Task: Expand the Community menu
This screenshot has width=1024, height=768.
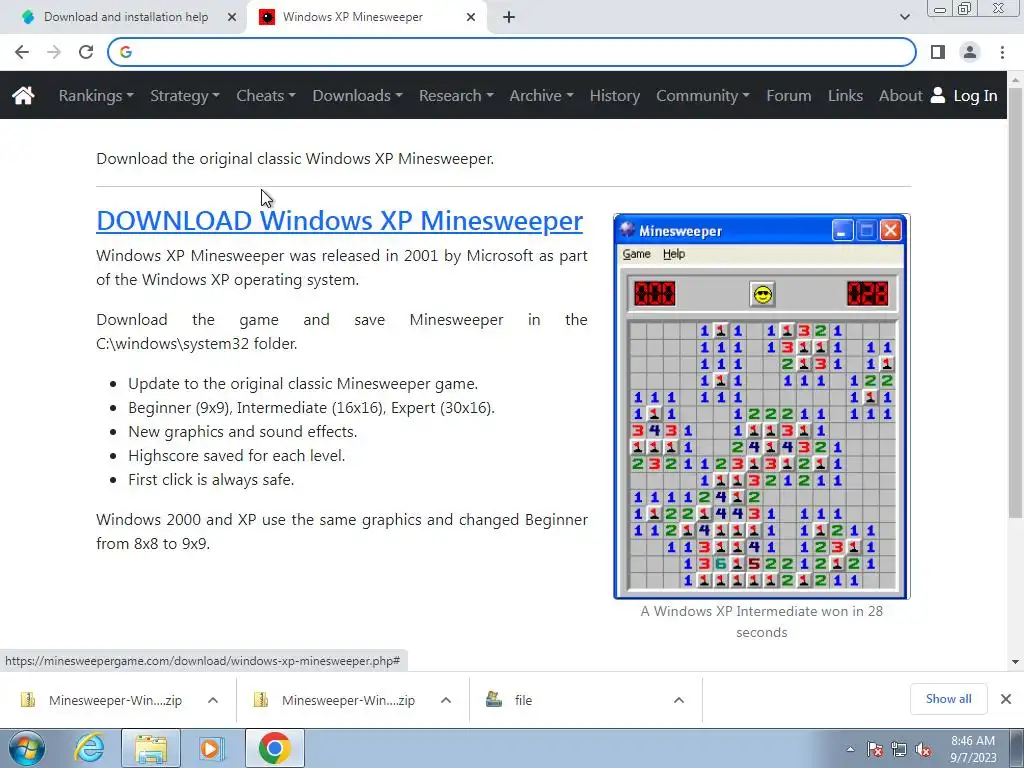Action: pyautogui.click(x=703, y=96)
